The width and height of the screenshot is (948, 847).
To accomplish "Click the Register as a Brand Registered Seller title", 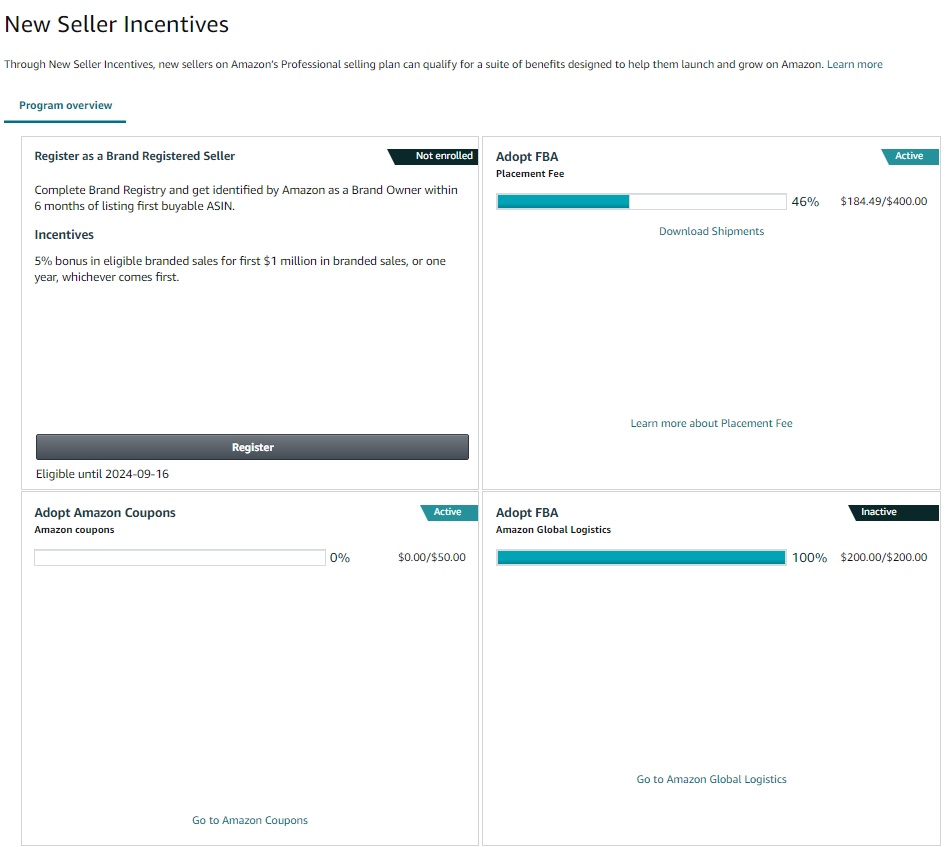I will (x=134, y=156).
